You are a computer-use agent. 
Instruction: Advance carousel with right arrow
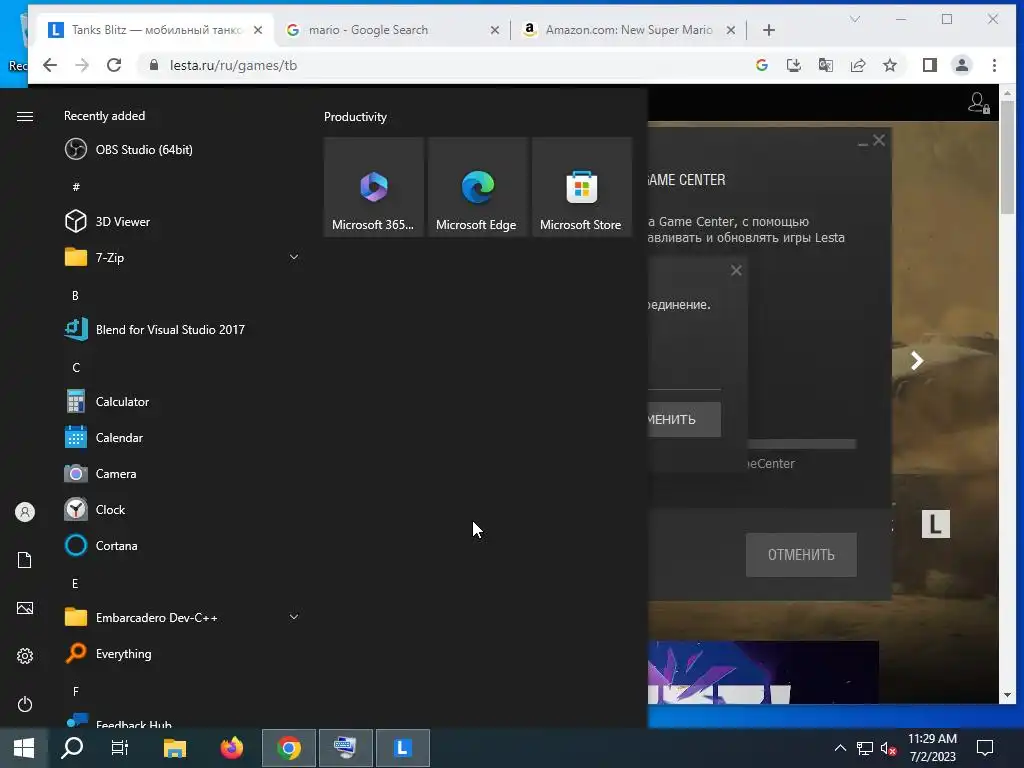pyautogui.click(x=917, y=360)
